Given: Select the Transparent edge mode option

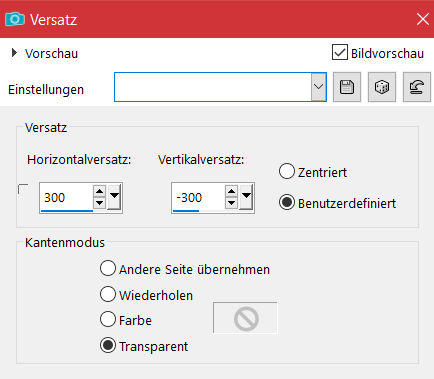Looking at the screenshot, I should click(108, 345).
